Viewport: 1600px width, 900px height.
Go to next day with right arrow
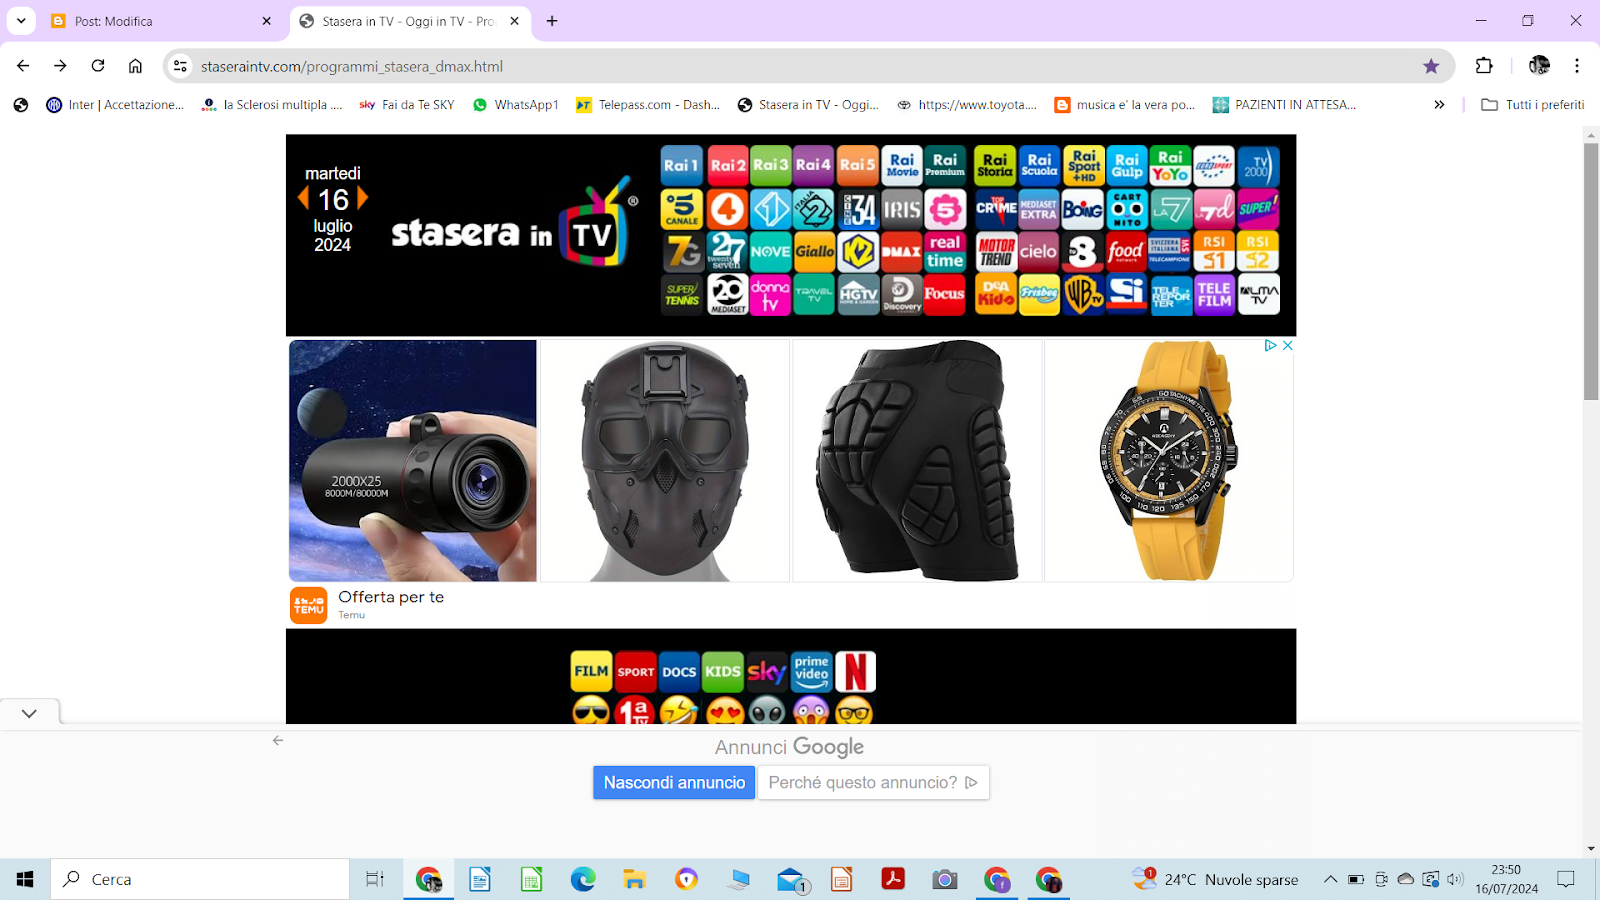363,198
